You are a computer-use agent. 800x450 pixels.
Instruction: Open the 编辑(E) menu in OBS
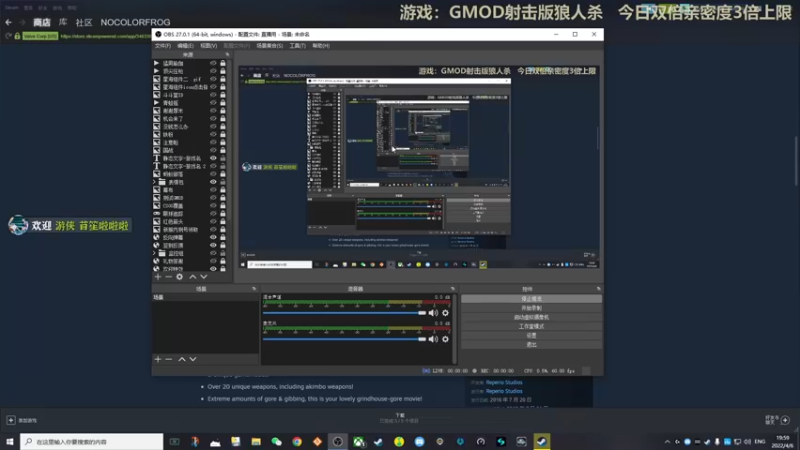[x=185, y=46]
